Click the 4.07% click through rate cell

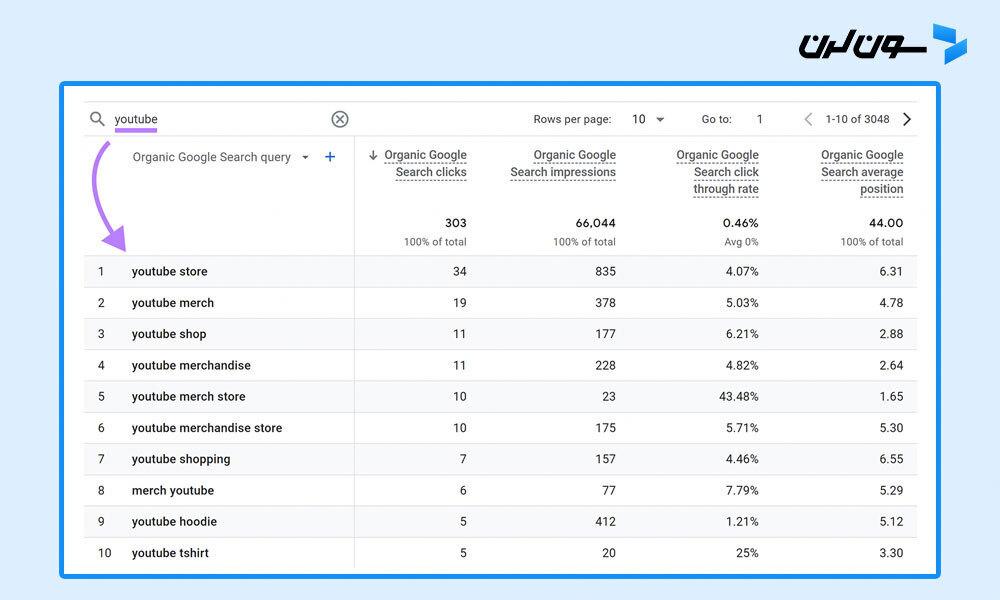coord(742,272)
